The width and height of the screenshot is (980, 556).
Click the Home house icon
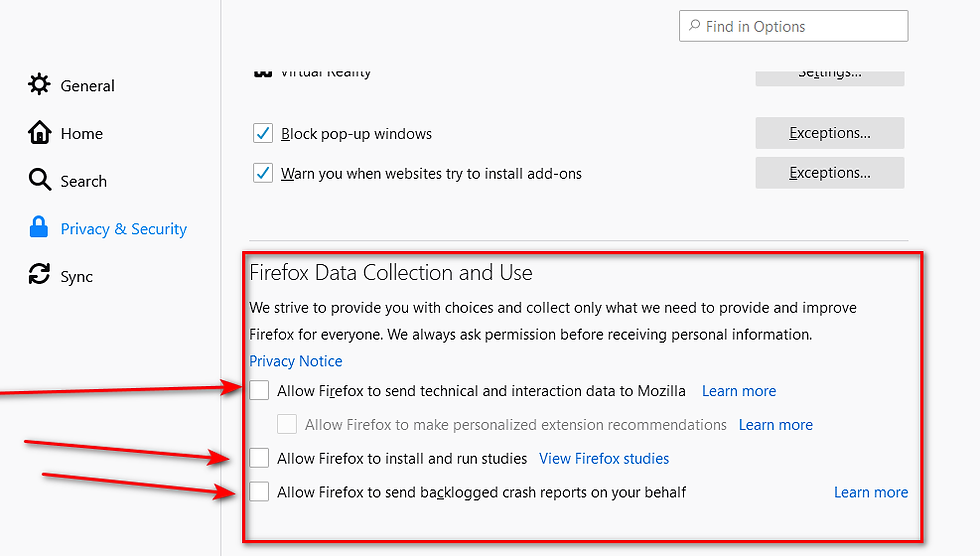point(39,132)
